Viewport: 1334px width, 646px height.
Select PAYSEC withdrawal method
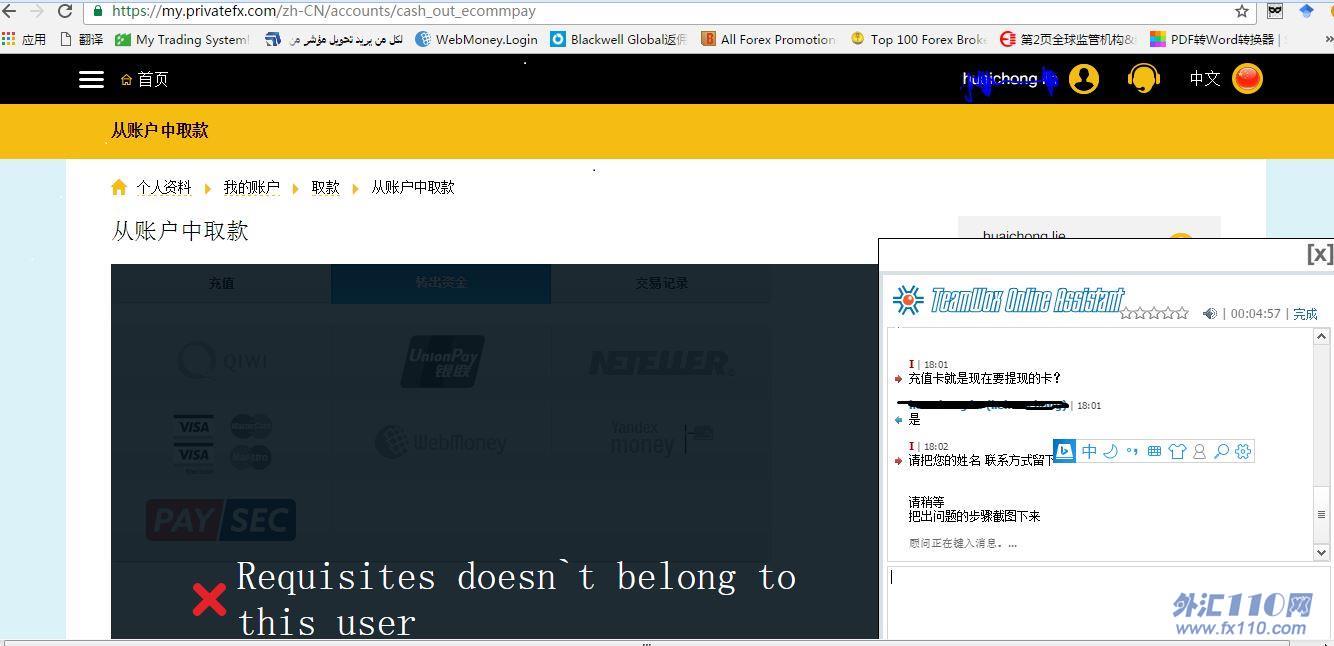[221, 520]
